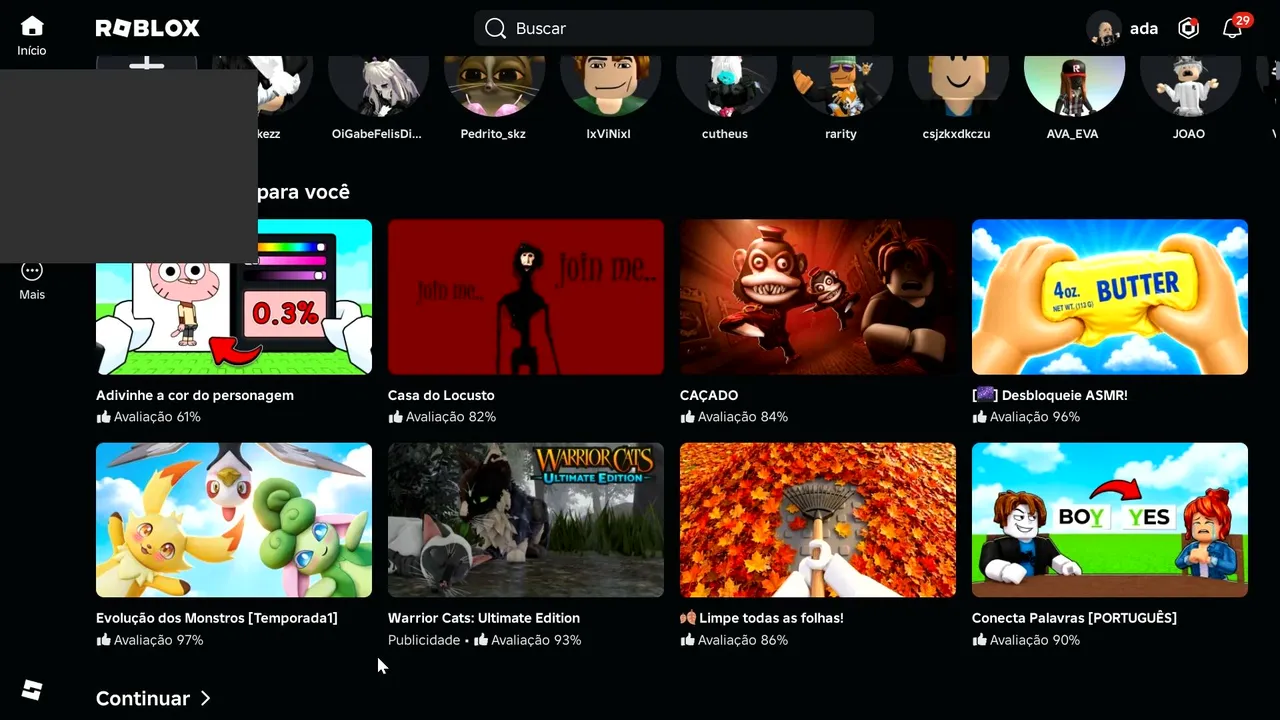Go to the Início home icon
This screenshot has width=1280, height=720.
click(32, 26)
